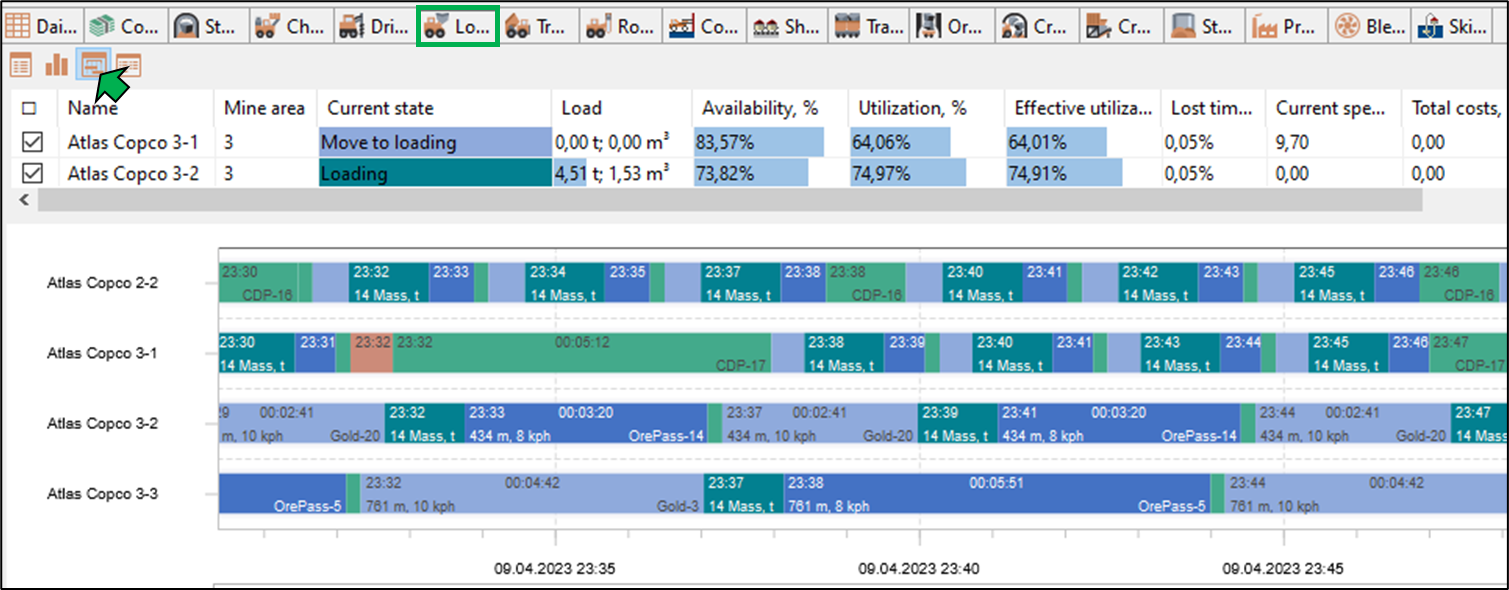Screen dimensions: 1509x590
Task: Click the 83,57% availability bar
Action: 760,142
